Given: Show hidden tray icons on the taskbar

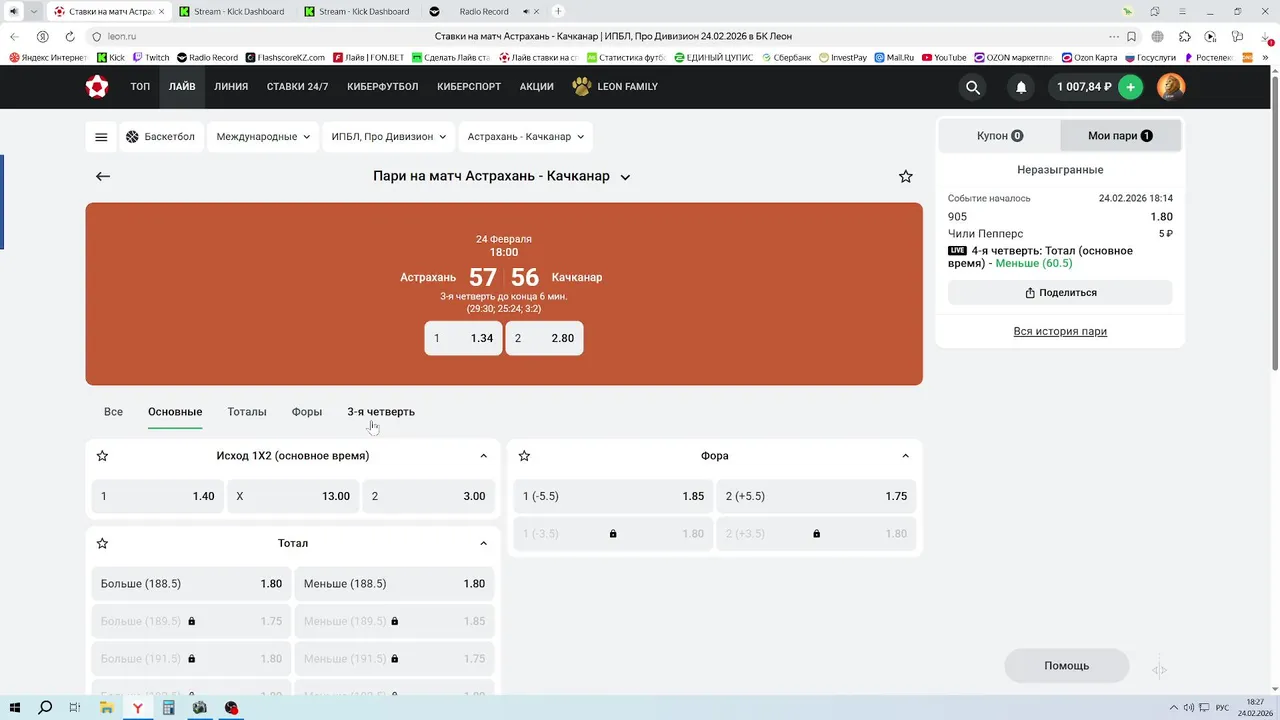Looking at the screenshot, I should tap(1175, 708).
